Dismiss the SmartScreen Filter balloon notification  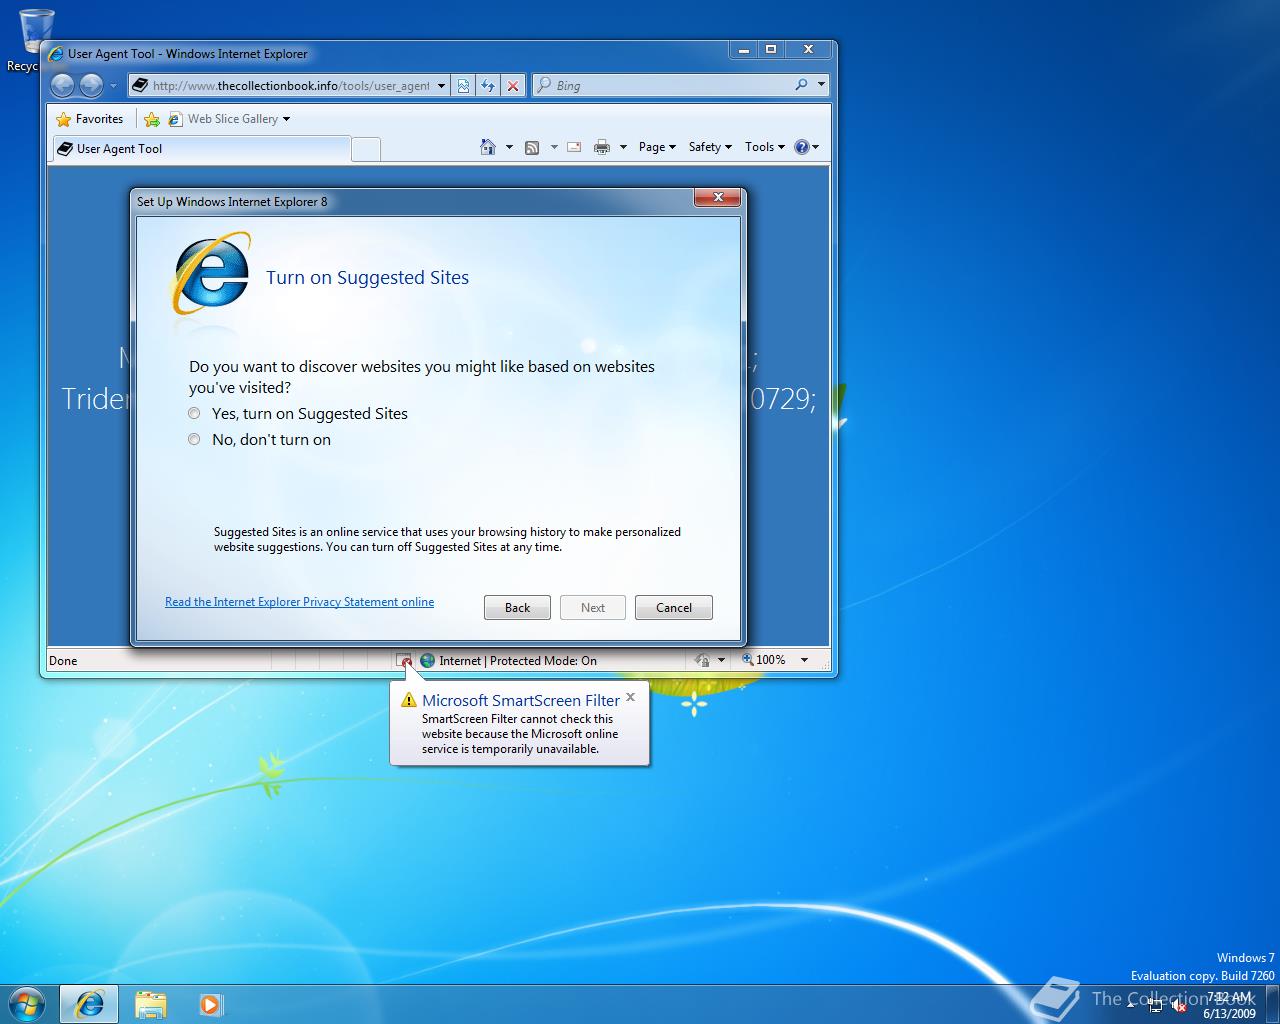tap(630, 697)
